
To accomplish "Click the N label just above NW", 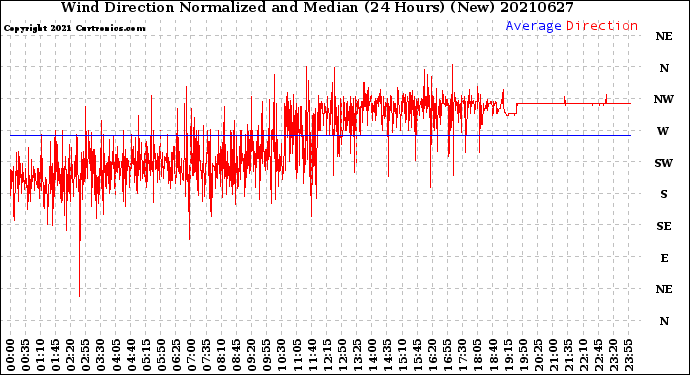I will pyautogui.click(x=664, y=68).
